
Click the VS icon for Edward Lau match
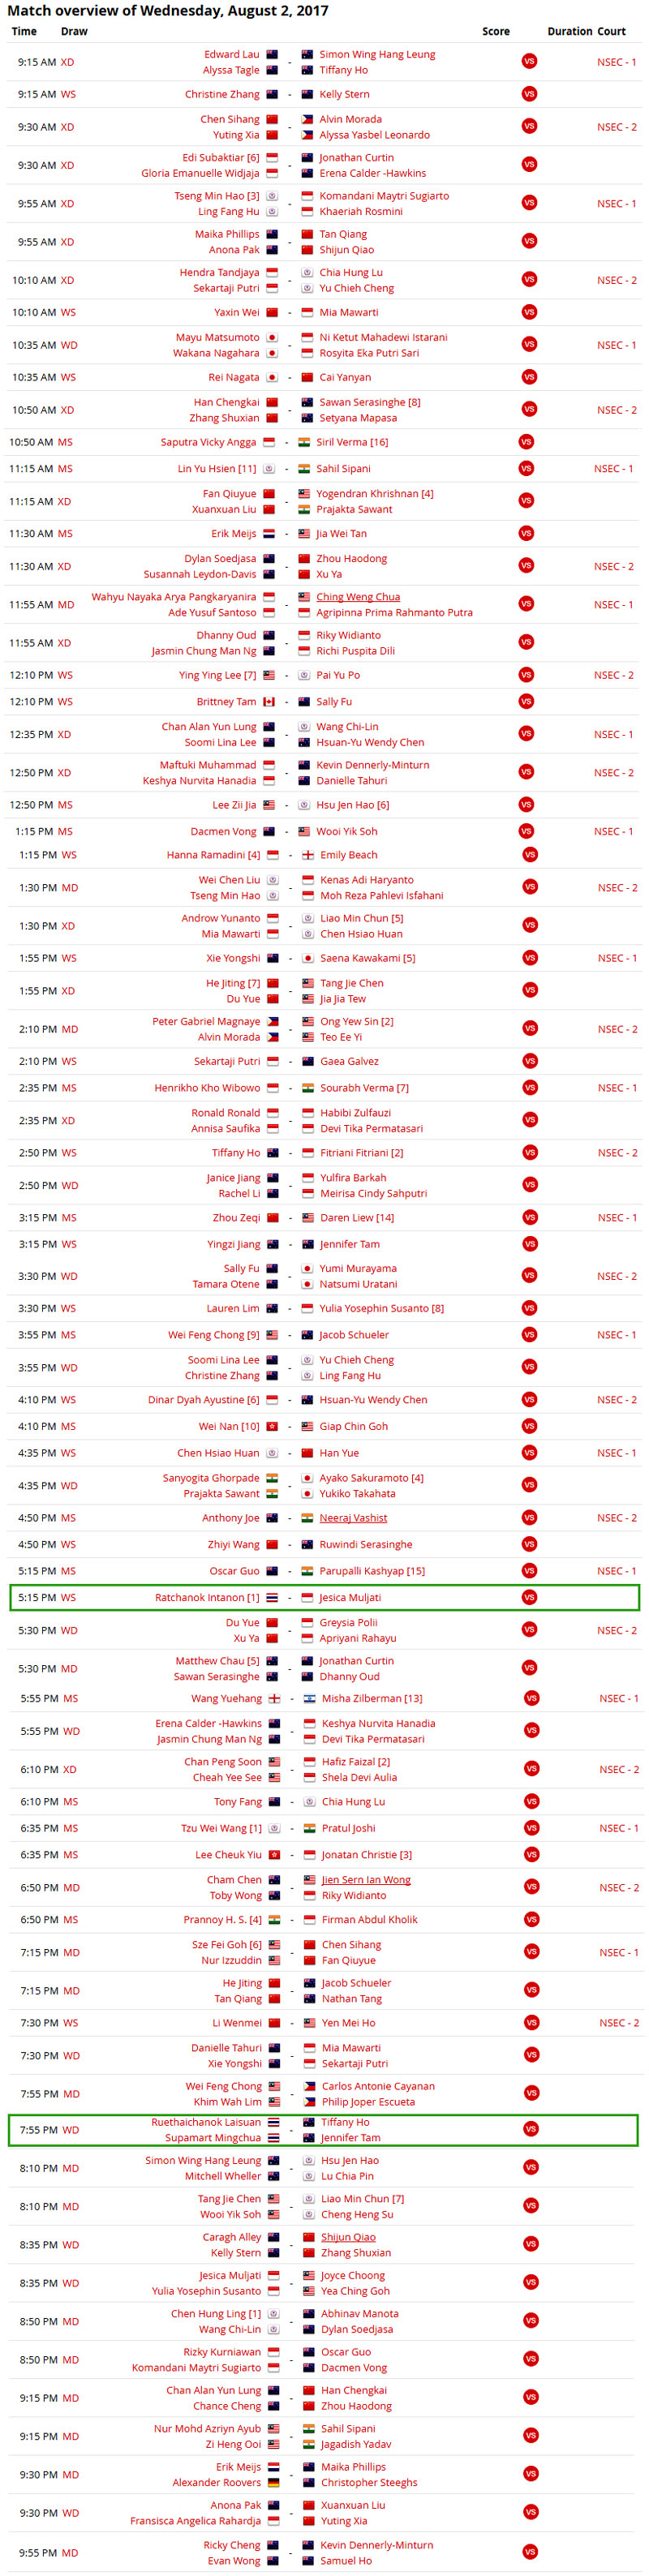(x=529, y=61)
